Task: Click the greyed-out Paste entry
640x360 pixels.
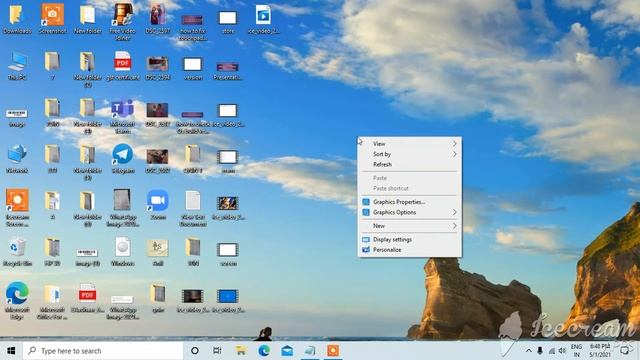Action: [x=410, y=178]
